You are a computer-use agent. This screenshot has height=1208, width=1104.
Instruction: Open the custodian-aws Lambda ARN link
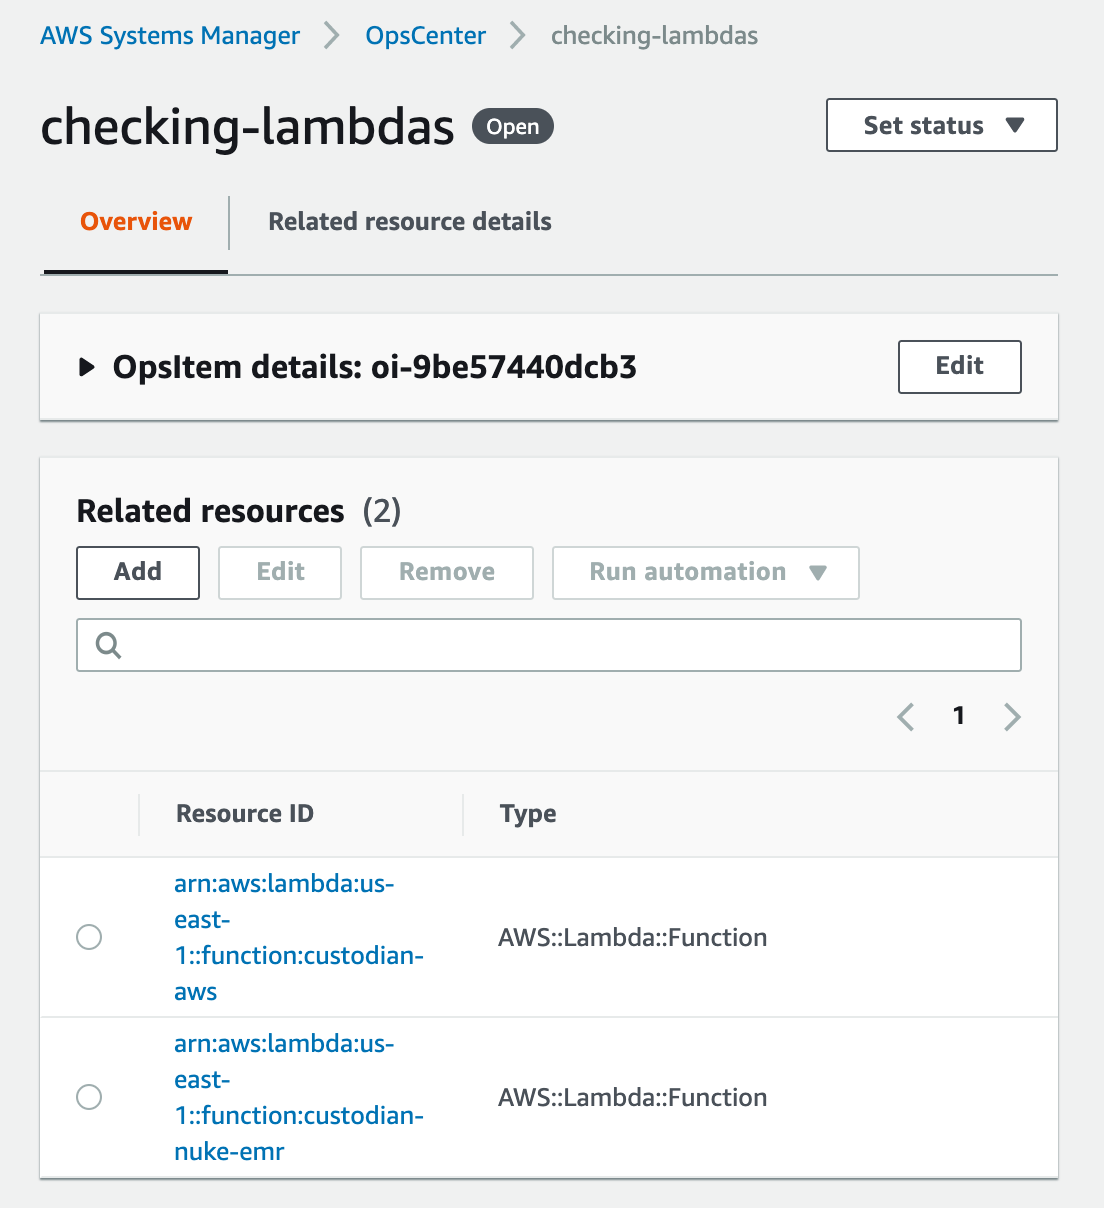point(299,937)
